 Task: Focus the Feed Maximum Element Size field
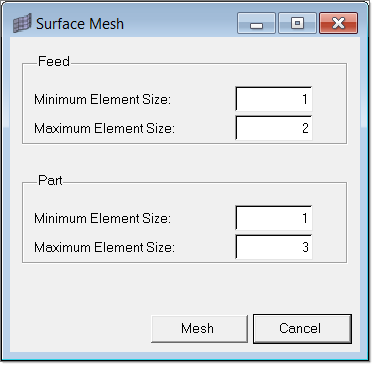click(x=274, y=128)
